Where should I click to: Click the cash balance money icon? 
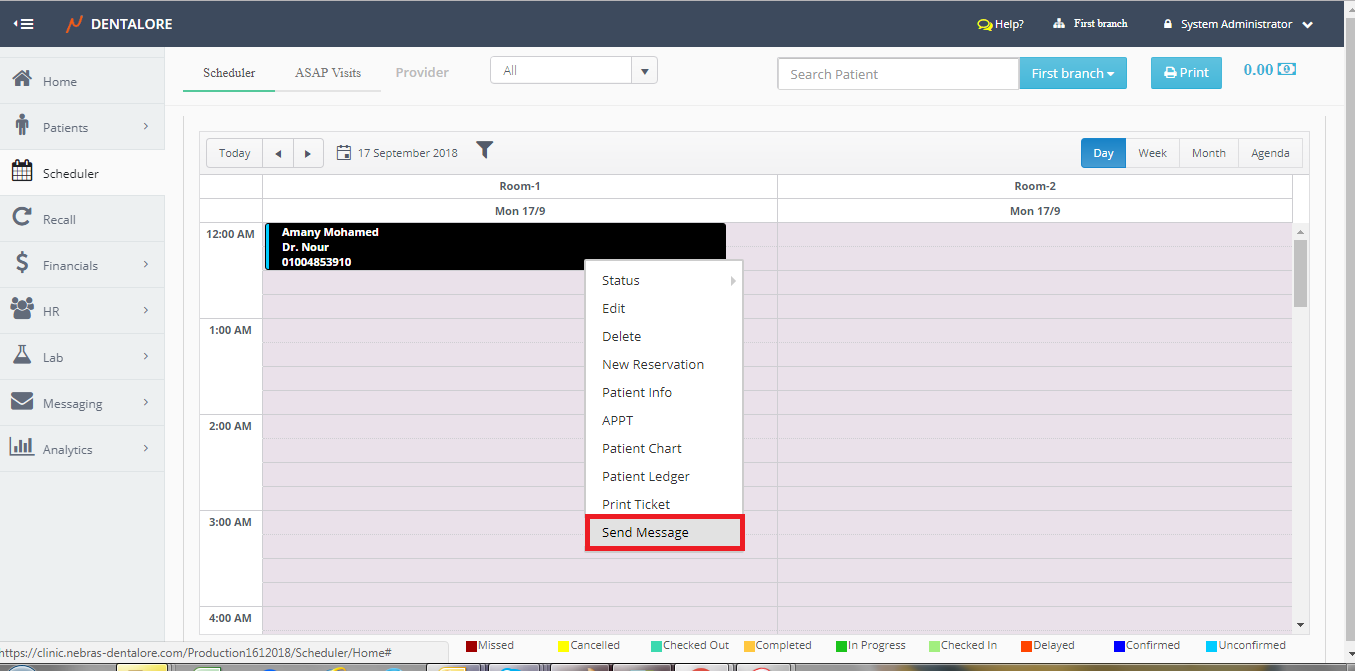[x=1287, y=70]
